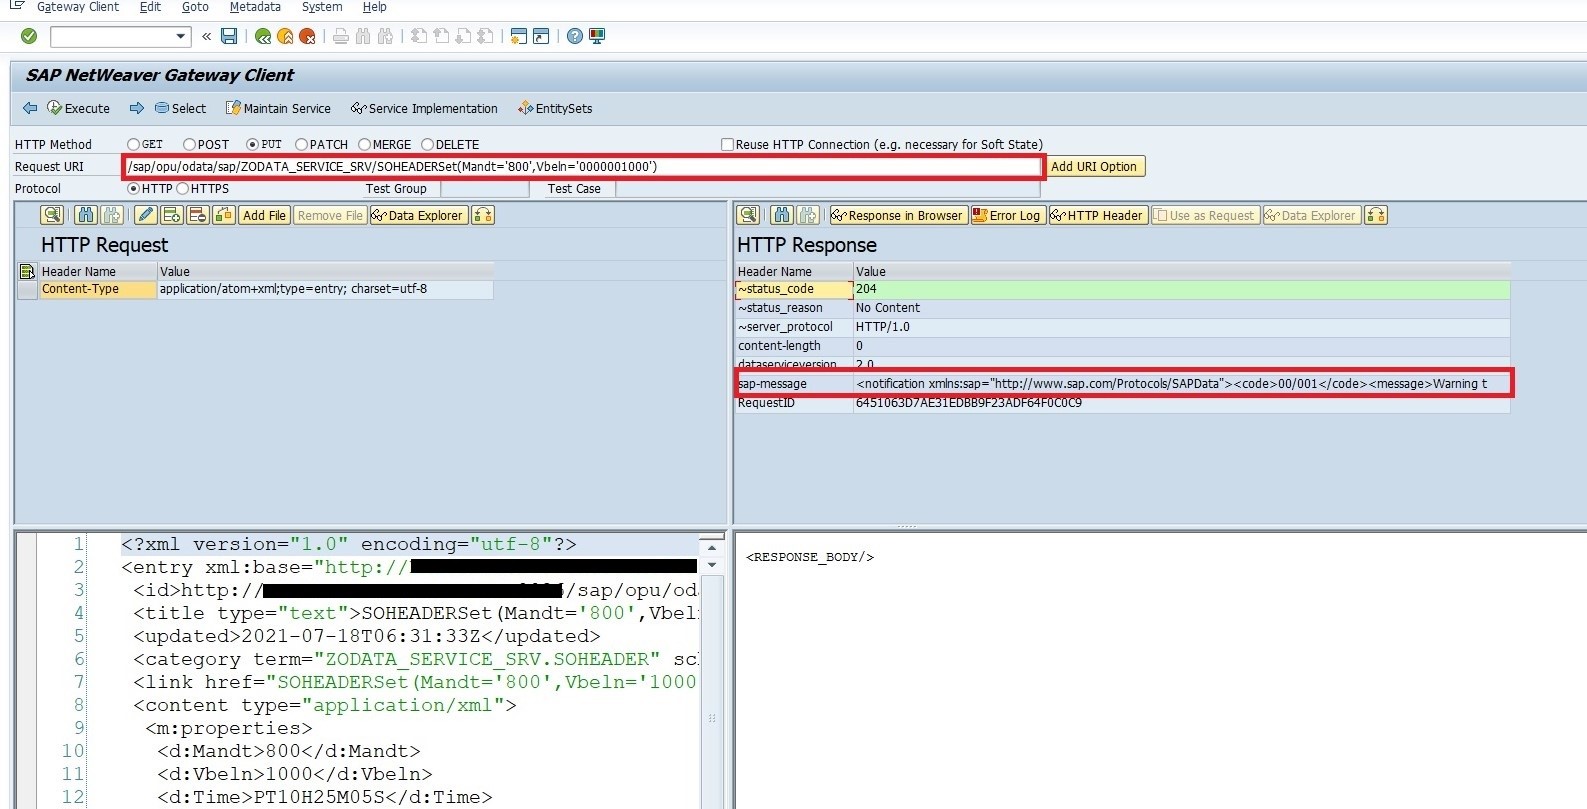Image resolution: width=1587 pixels, height=809 pixels.
Task: Click the Find binoculars icon in HTTP Request toolbar
Action: click(x=86, y=215)
